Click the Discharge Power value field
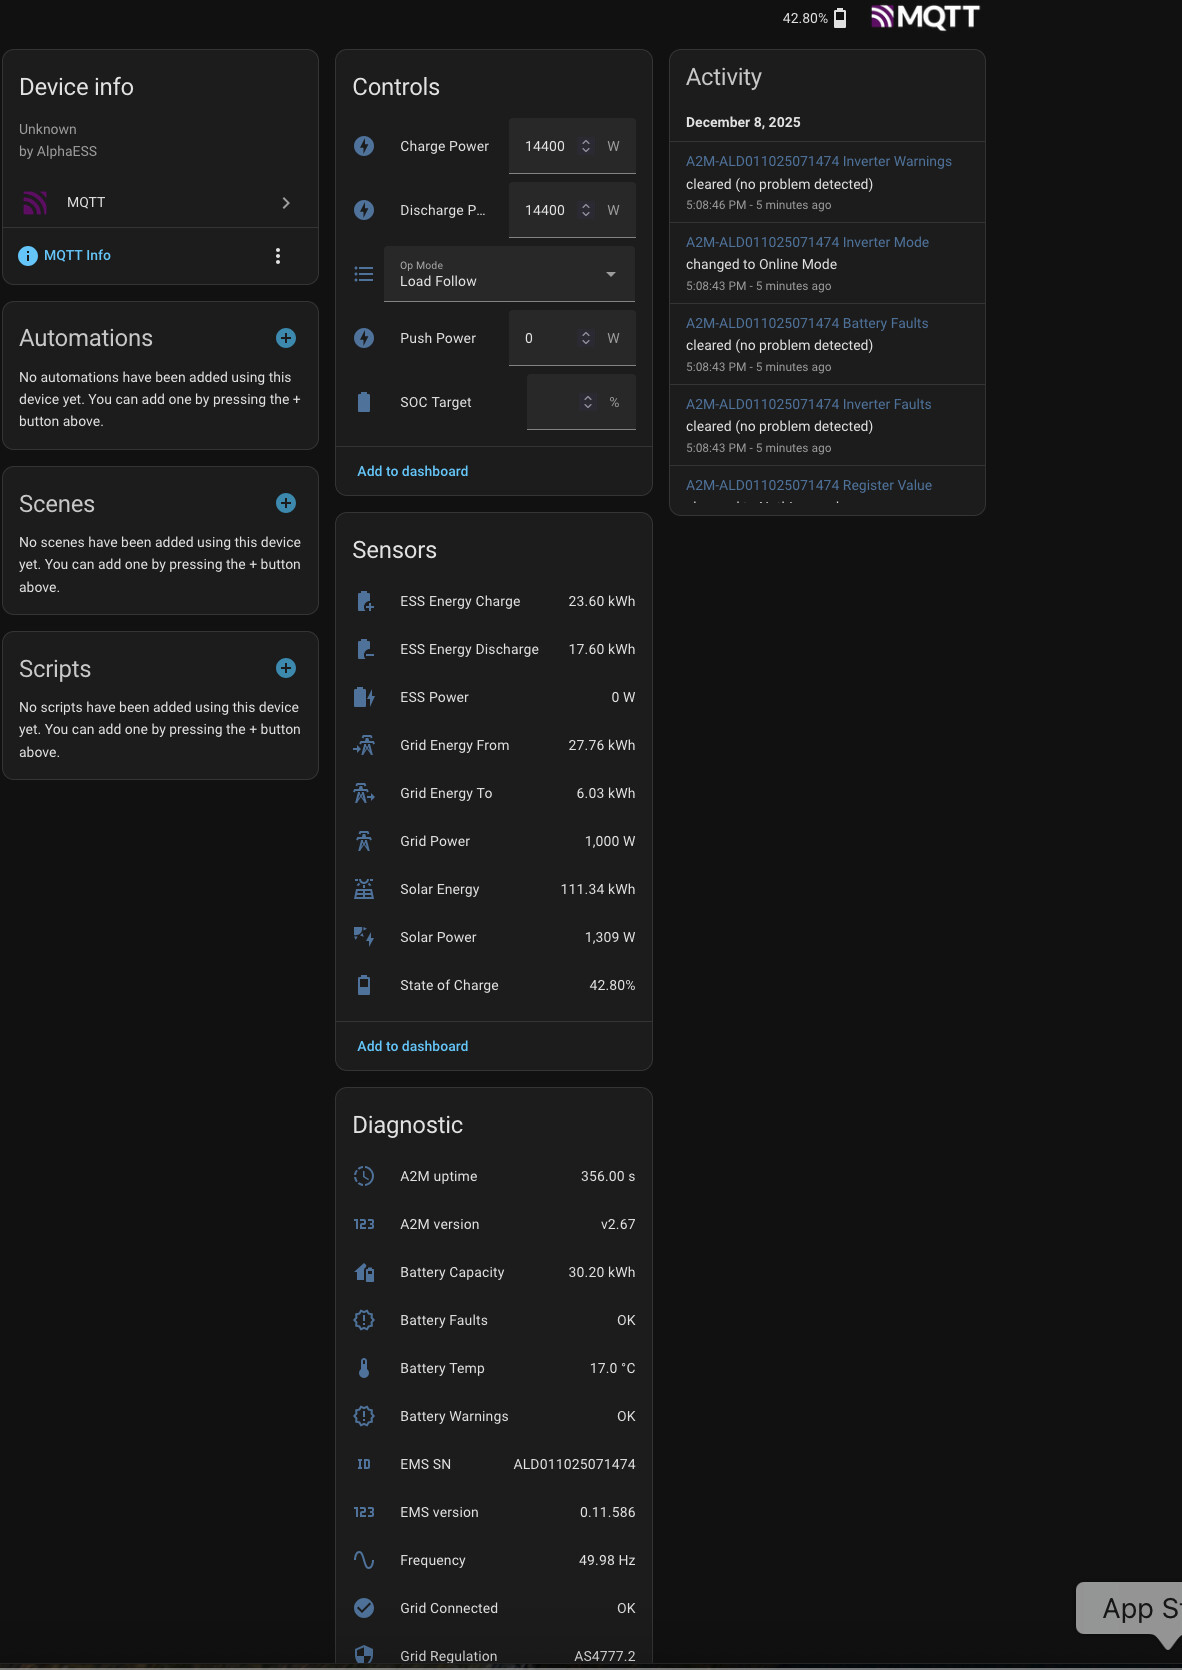Viewport: 1182px width, 1670px height. tap(544, 210)
